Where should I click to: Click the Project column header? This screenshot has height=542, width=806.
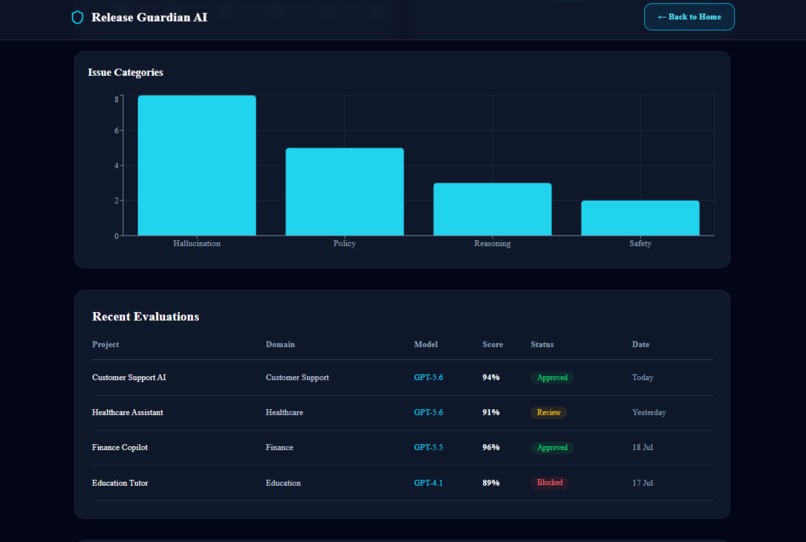[105, 345]
